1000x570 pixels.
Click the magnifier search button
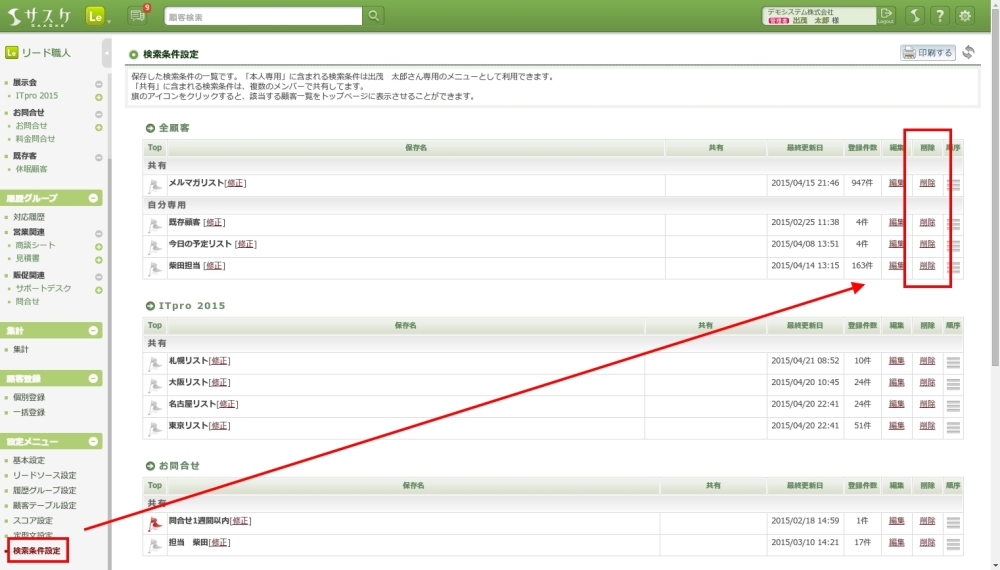click(x=373, y=16)
